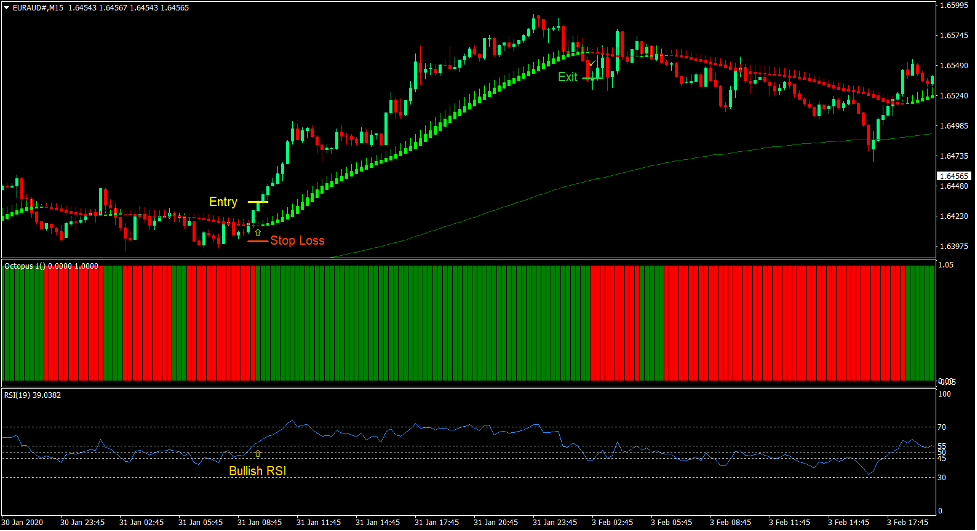Click the yellow checkmark above Exit
This screenshot has width=977, height=531.
pyautogui.click(x=592, y=63)
